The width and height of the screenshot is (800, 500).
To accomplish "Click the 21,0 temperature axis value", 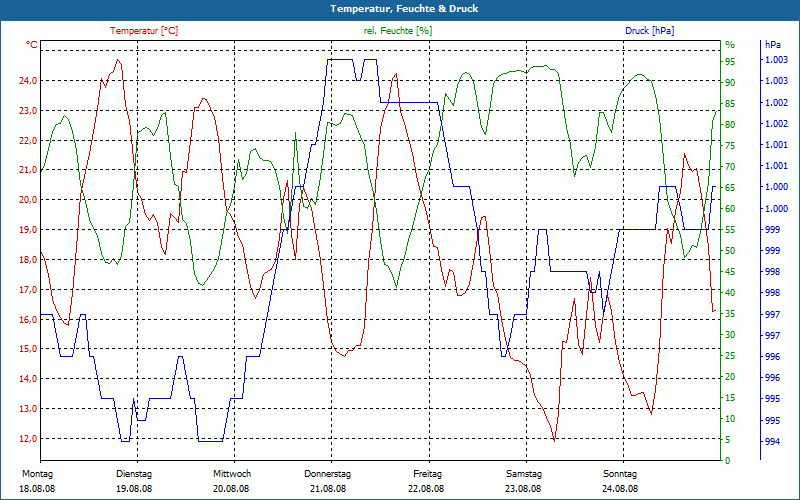I will click(28, 170).
